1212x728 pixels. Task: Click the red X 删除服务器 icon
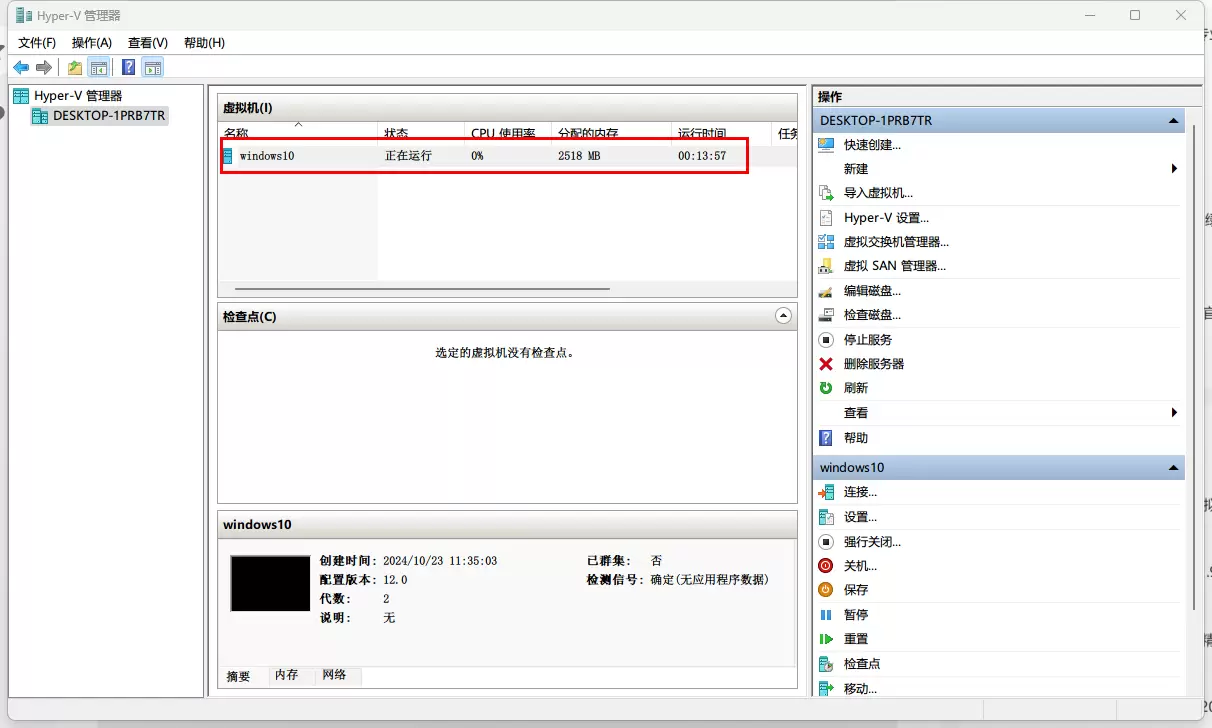coord(826,364)
